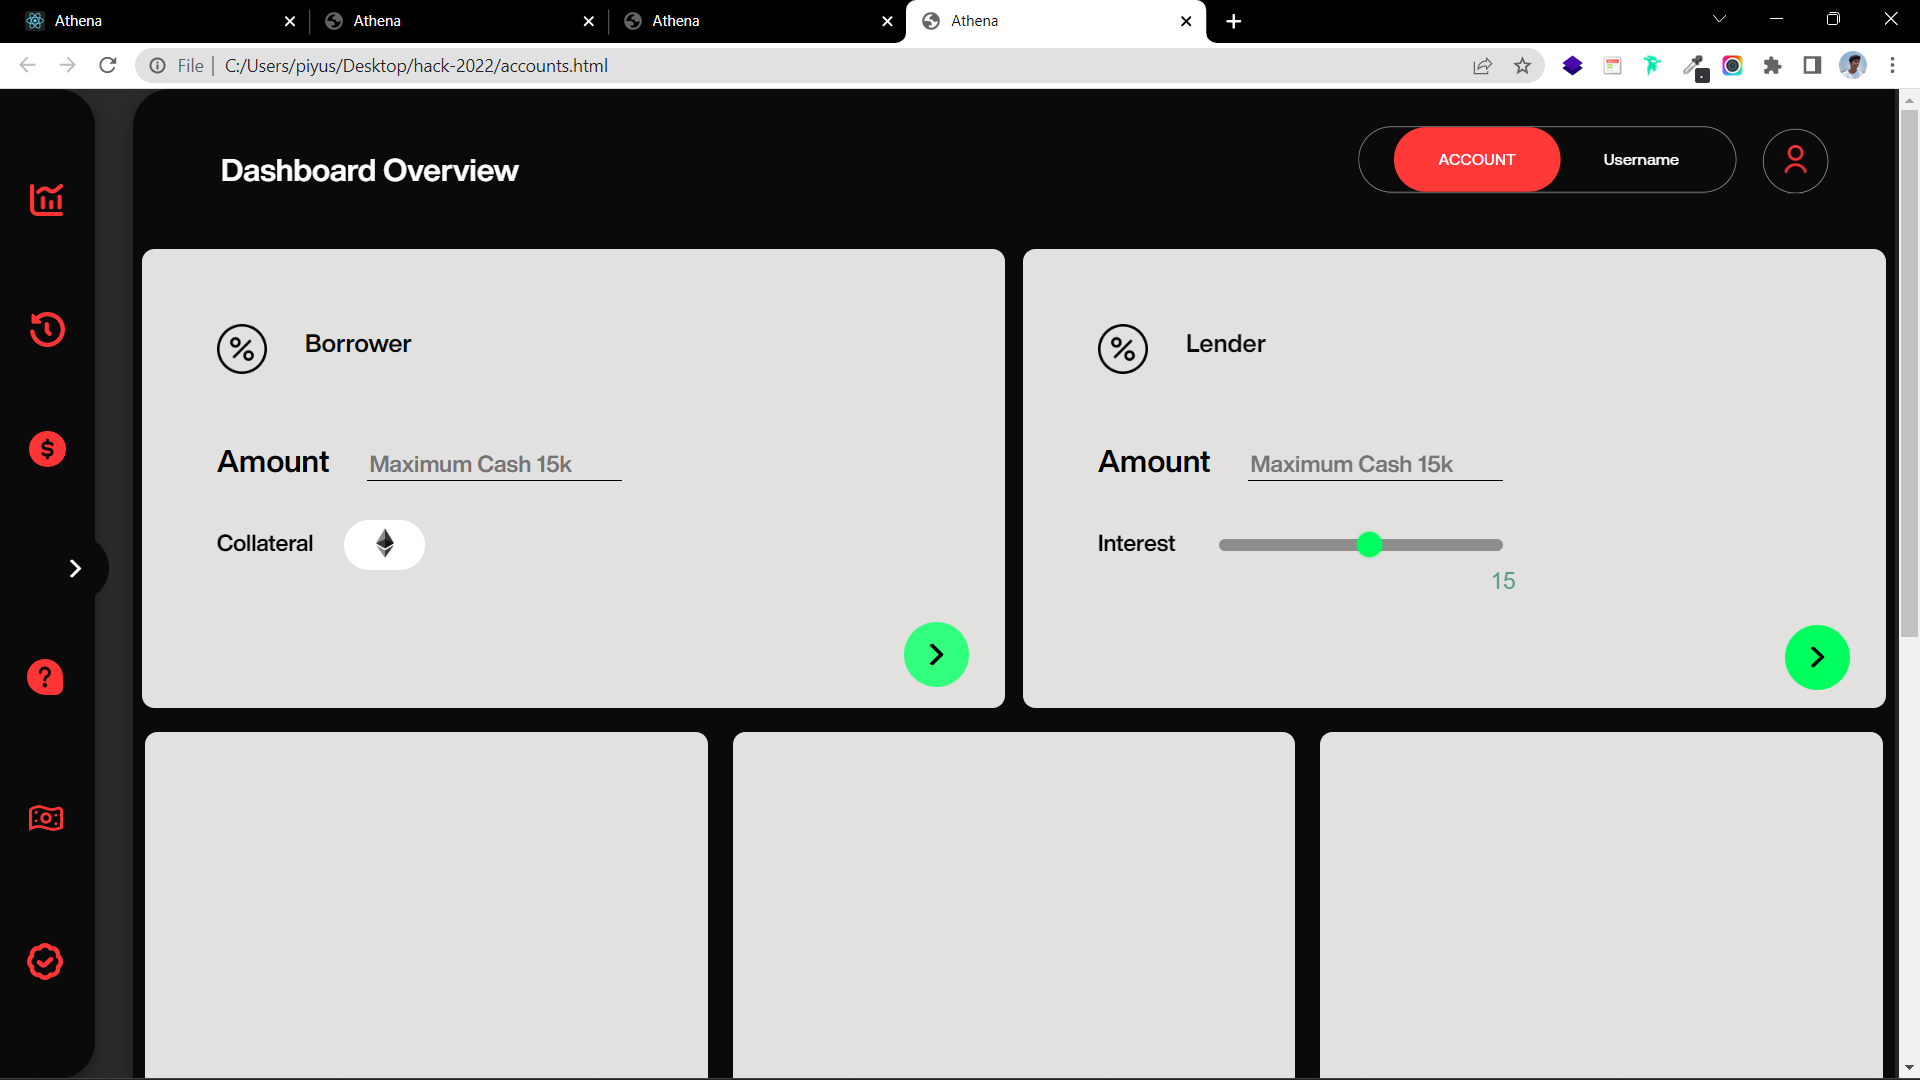The image size is (1920, 1080).
Task: Click the cash banknote sidebar icon
Action: coord(46,818)
